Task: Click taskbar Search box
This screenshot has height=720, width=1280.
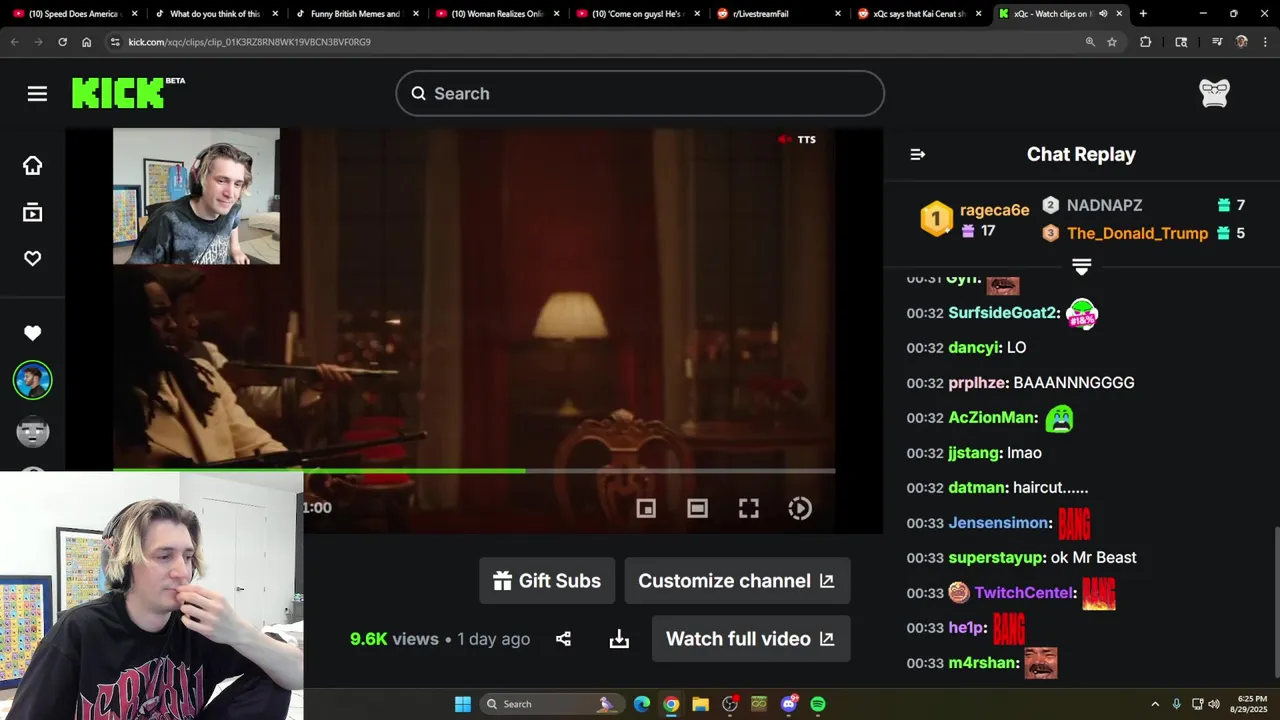Action: click(550, 704)
